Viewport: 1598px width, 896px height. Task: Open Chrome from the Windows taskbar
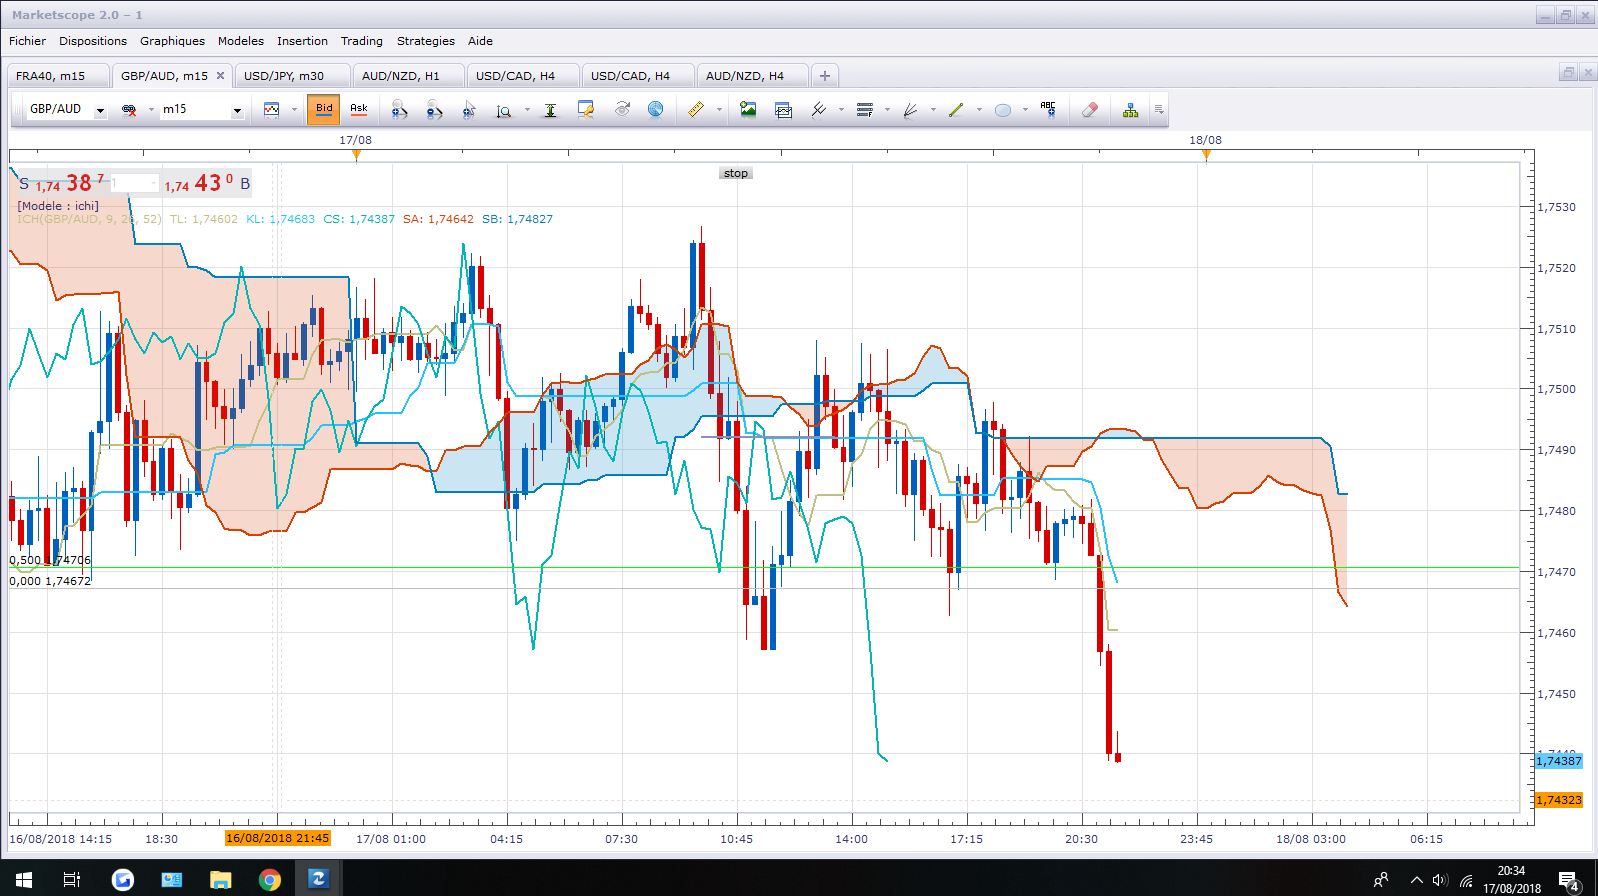point(270,880)
